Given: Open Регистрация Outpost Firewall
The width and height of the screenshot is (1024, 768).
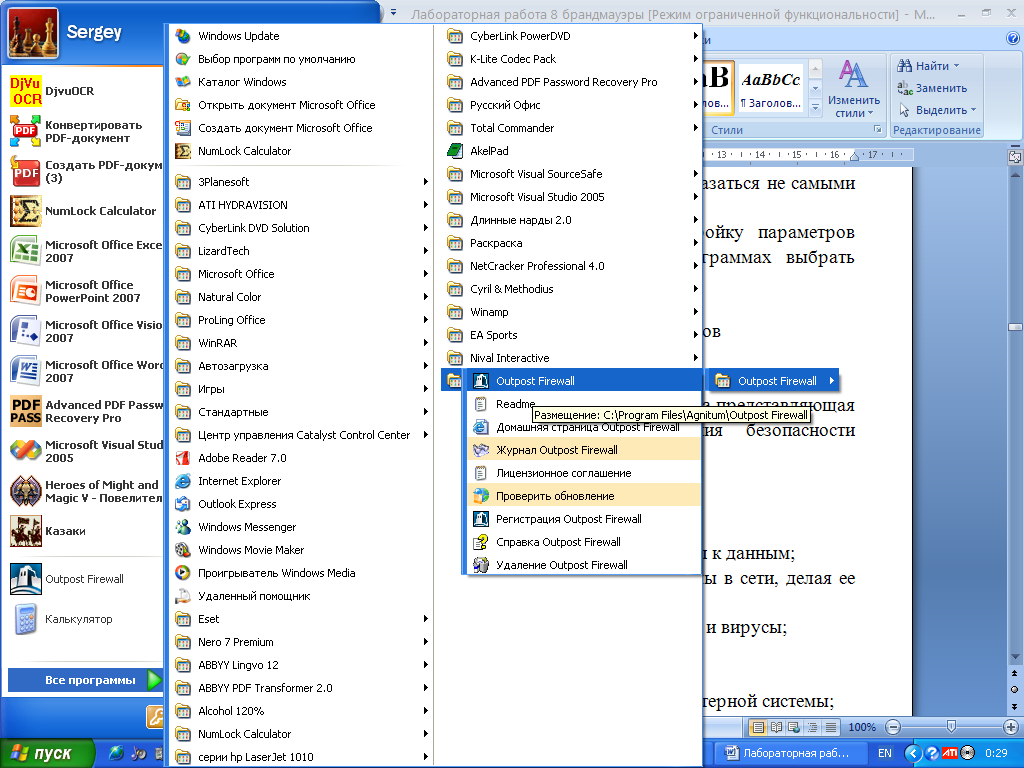Looking at the screenshot, I should pos(583,519).
